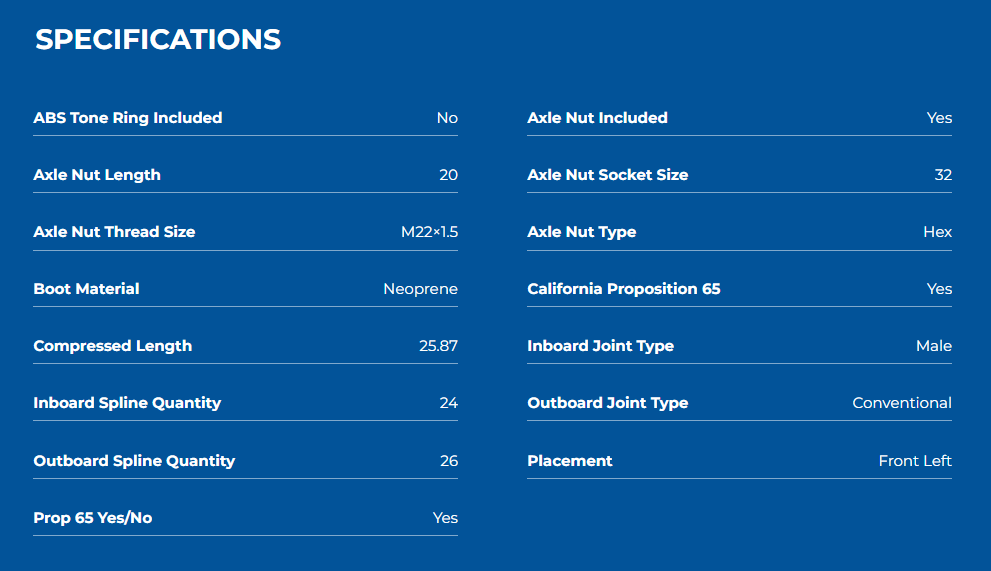Click the Neoprene boot material value
This screenshot has height=571, width=991.
click(x=421, y=288)
